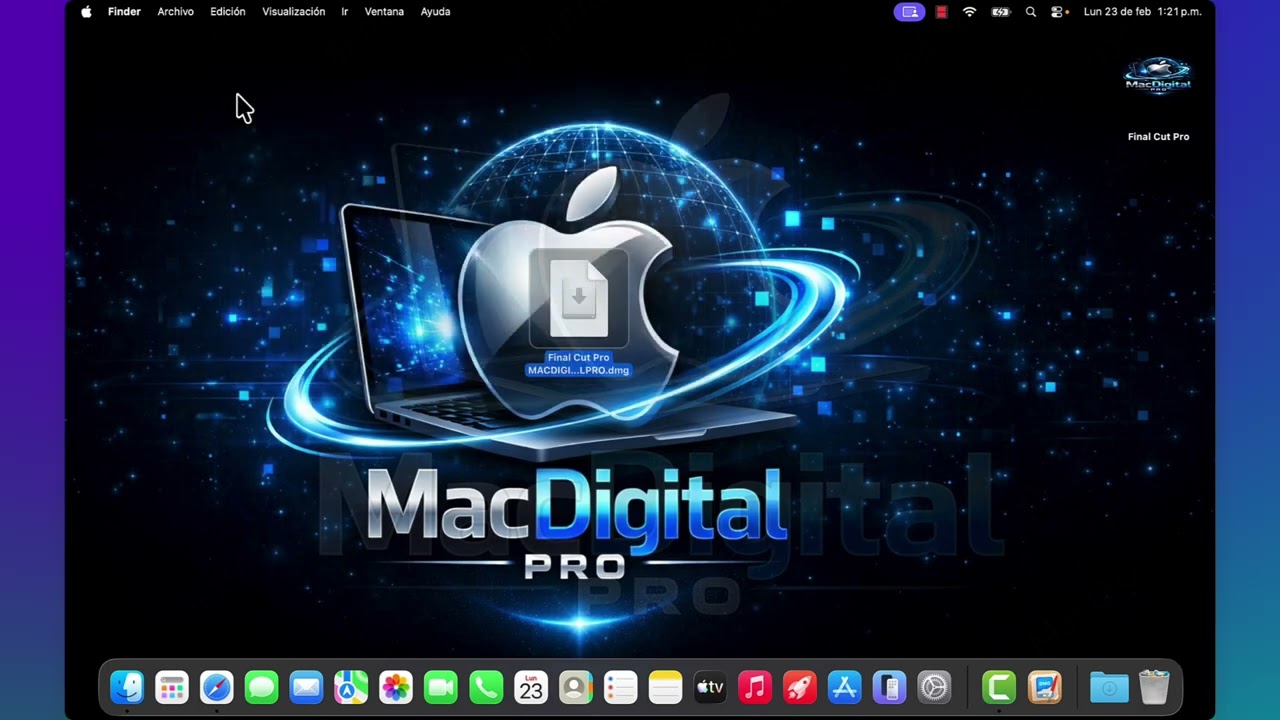Open System Settings gear icon

tap(934, 687)
